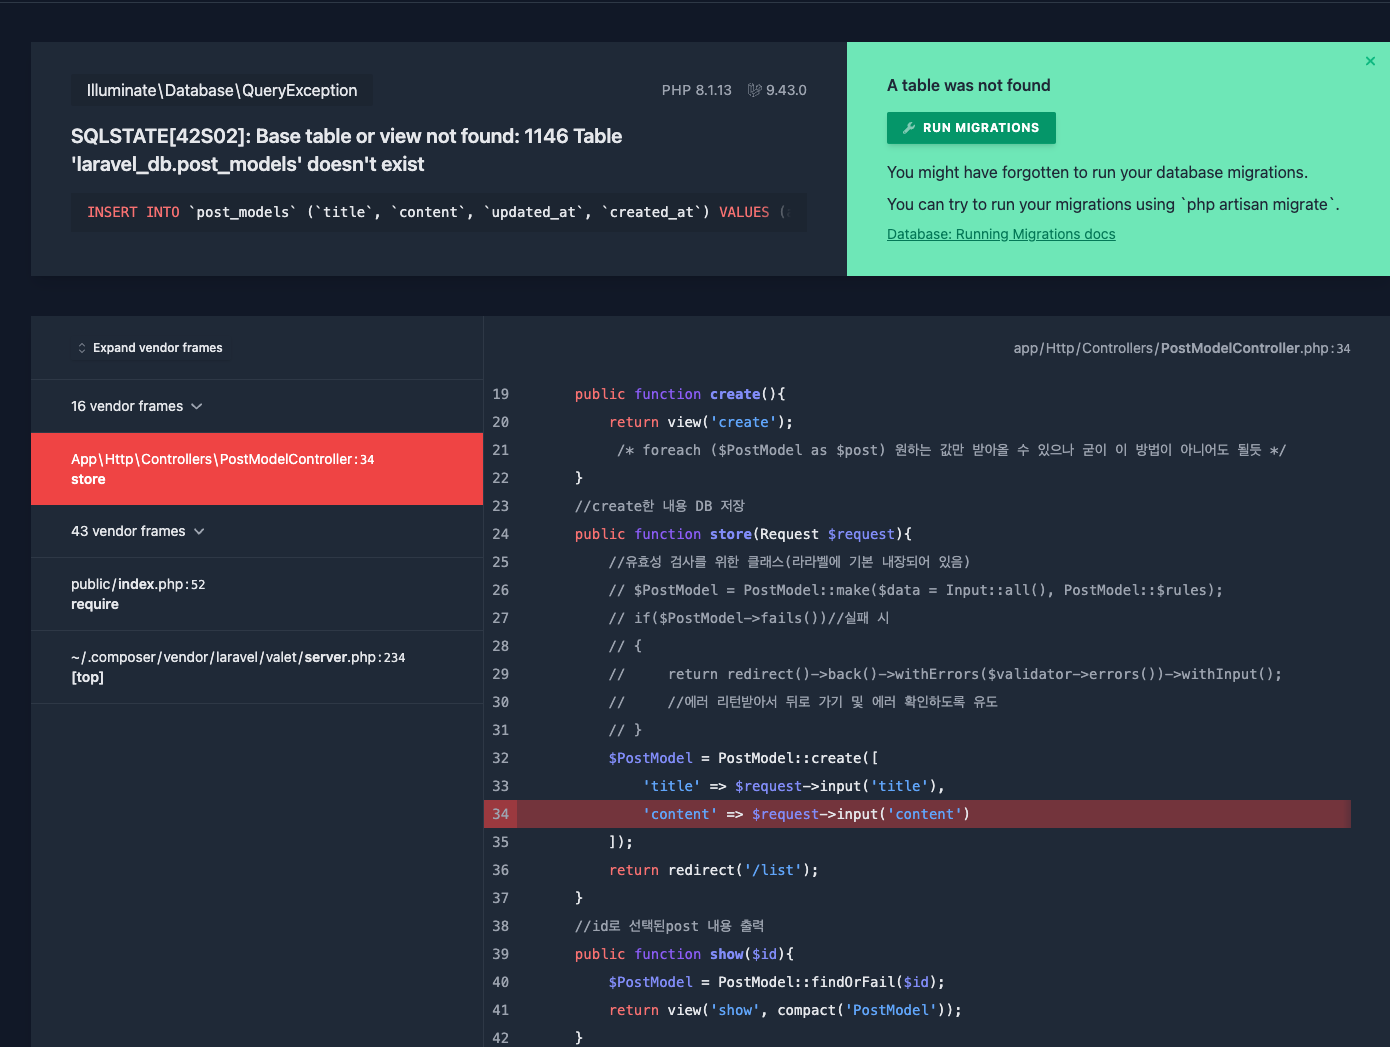Viewport: 1390px width, 1047px height.
Task: Click the "'title' => $request->input('title')," line
Action: (794, 786)
